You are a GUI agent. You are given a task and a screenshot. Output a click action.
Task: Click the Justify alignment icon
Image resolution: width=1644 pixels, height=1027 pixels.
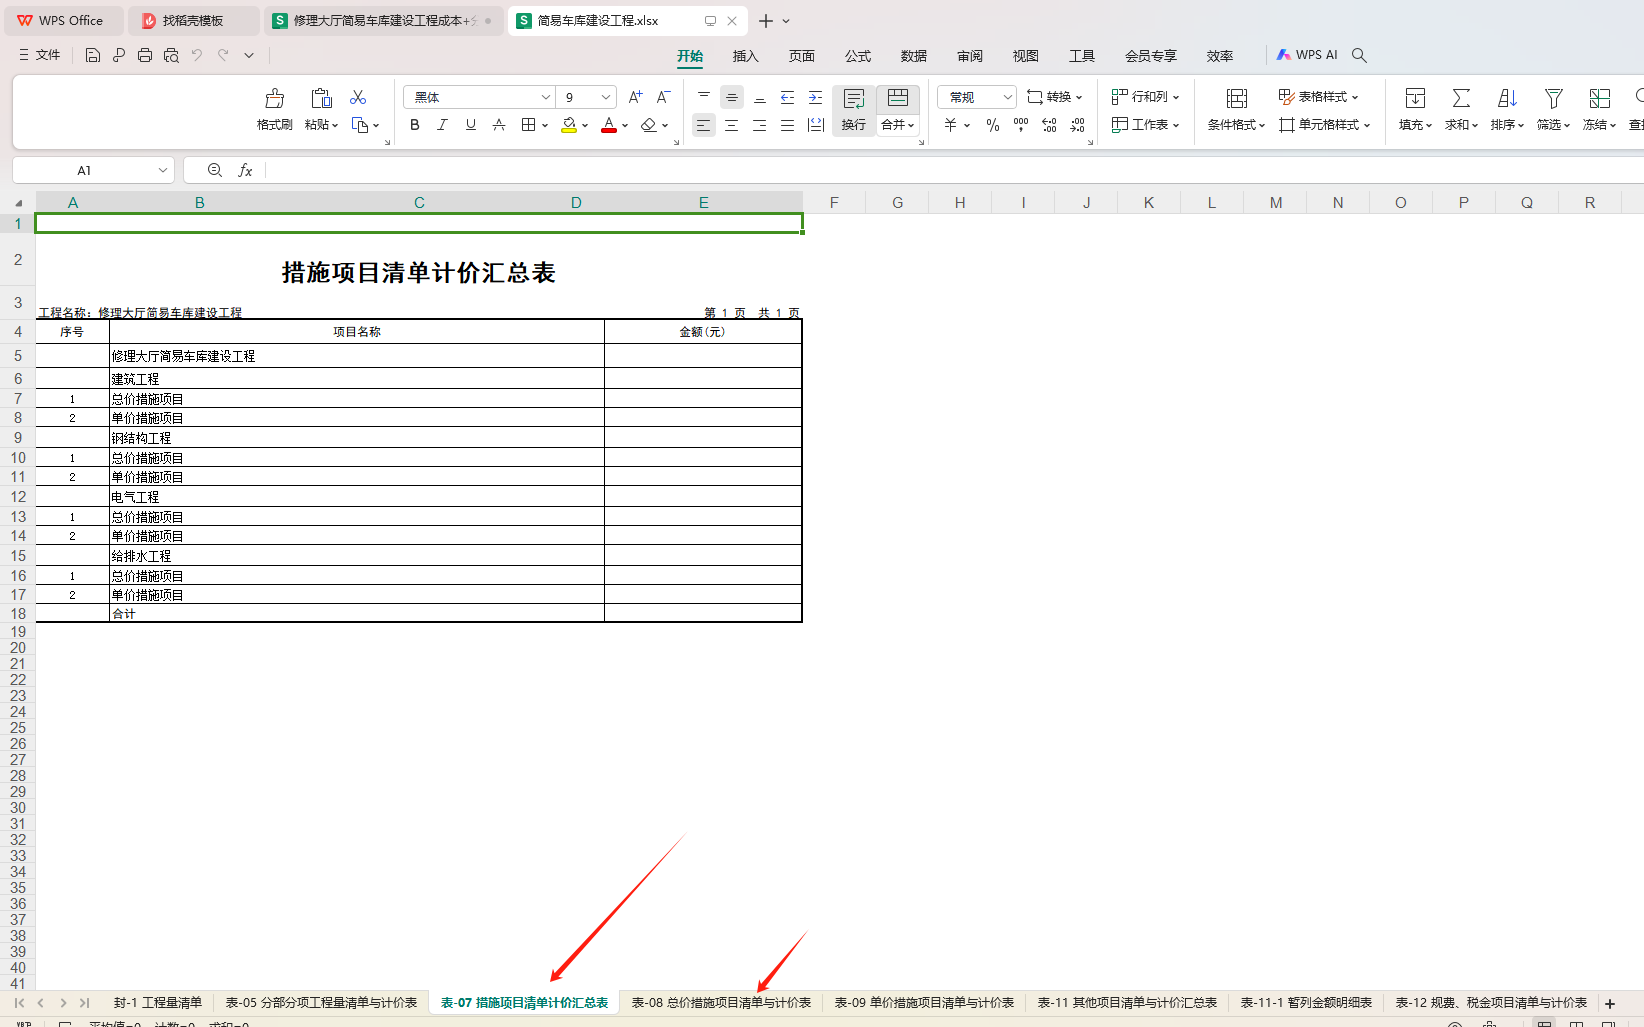(787, 125)
